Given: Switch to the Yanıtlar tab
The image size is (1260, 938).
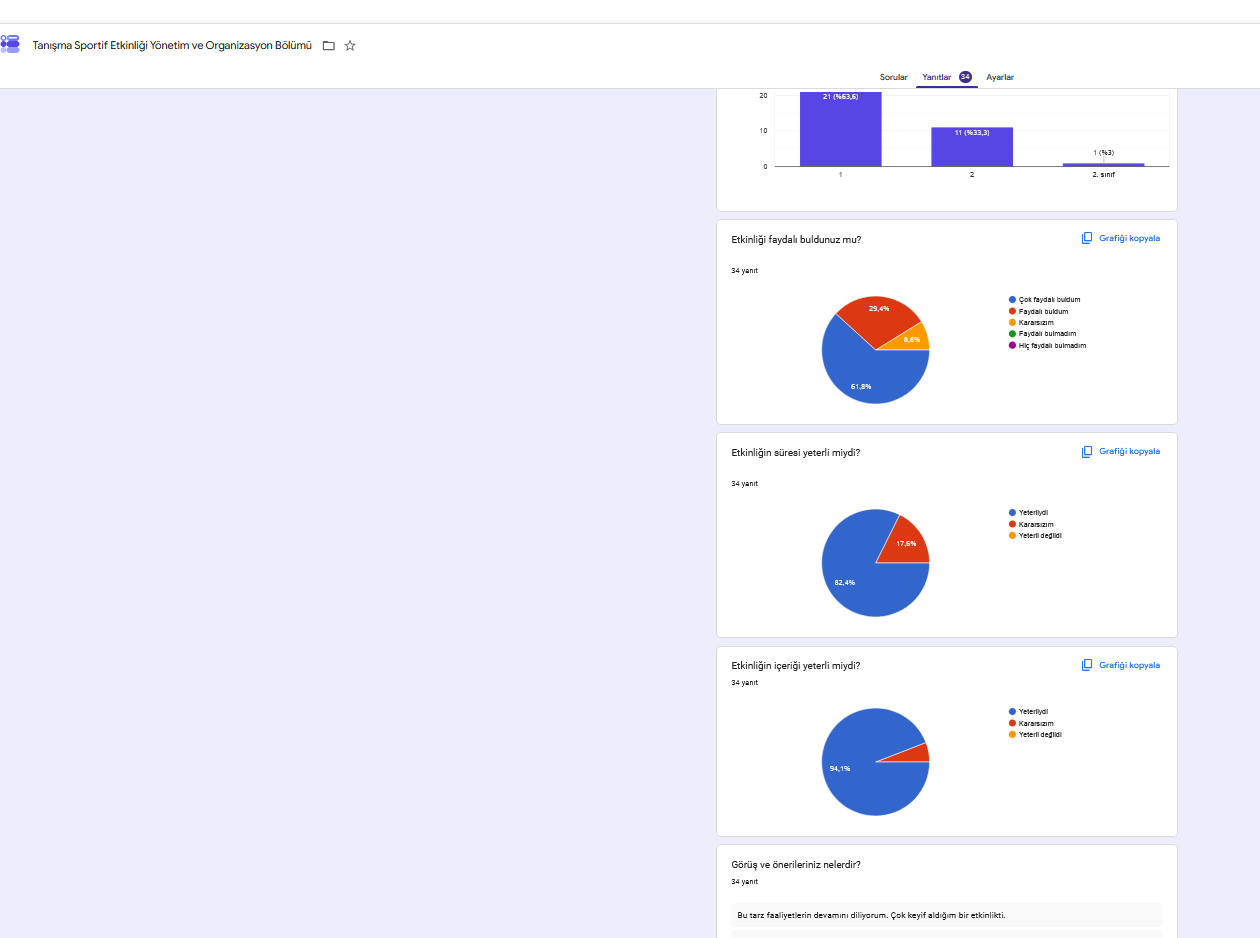Looking at the screenshot, I should [x=937, y=77].
